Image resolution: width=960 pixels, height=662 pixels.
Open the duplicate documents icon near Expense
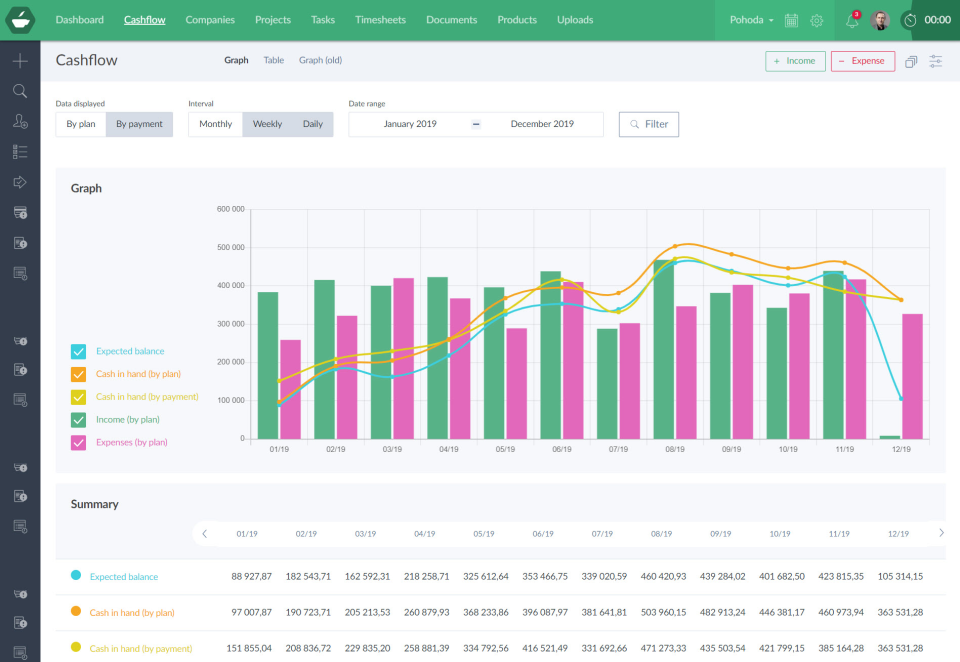(910, 61)
